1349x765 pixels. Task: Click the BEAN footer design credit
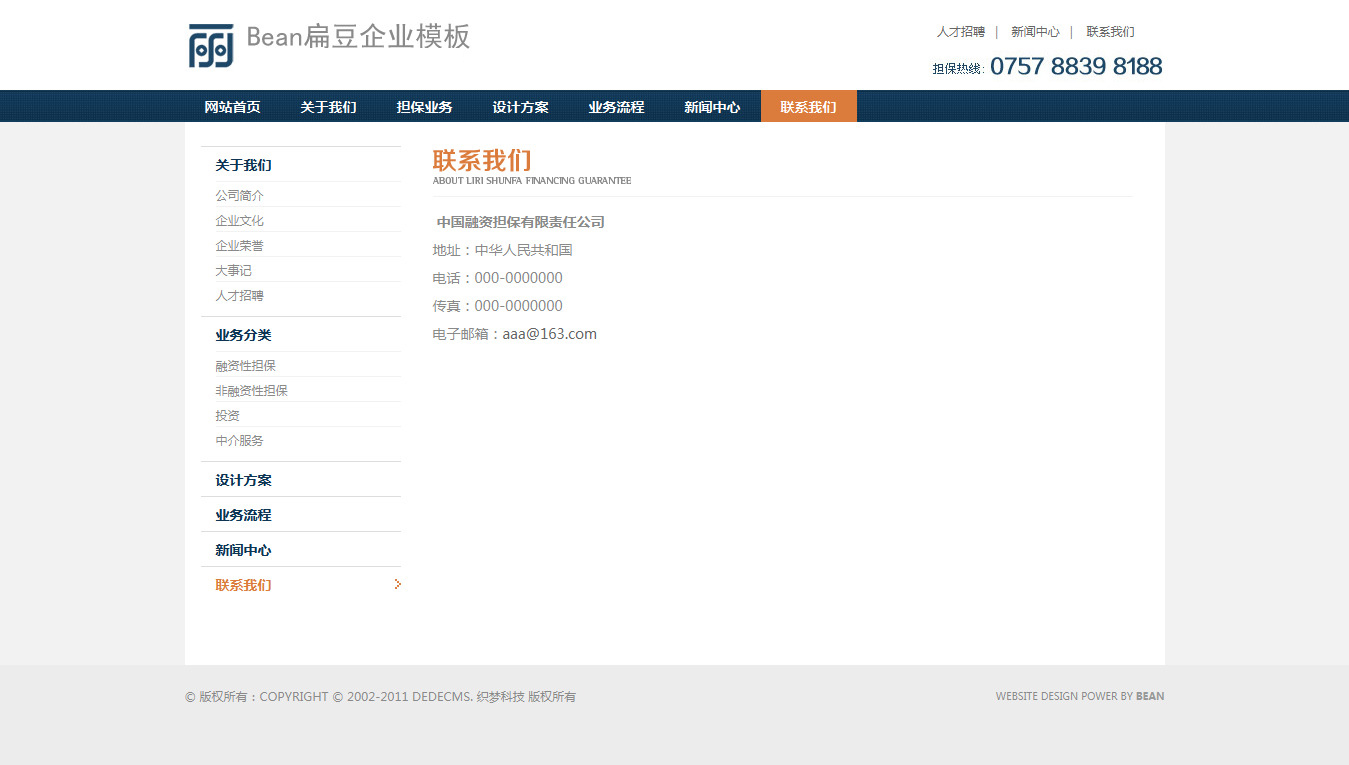[1150, 696]
